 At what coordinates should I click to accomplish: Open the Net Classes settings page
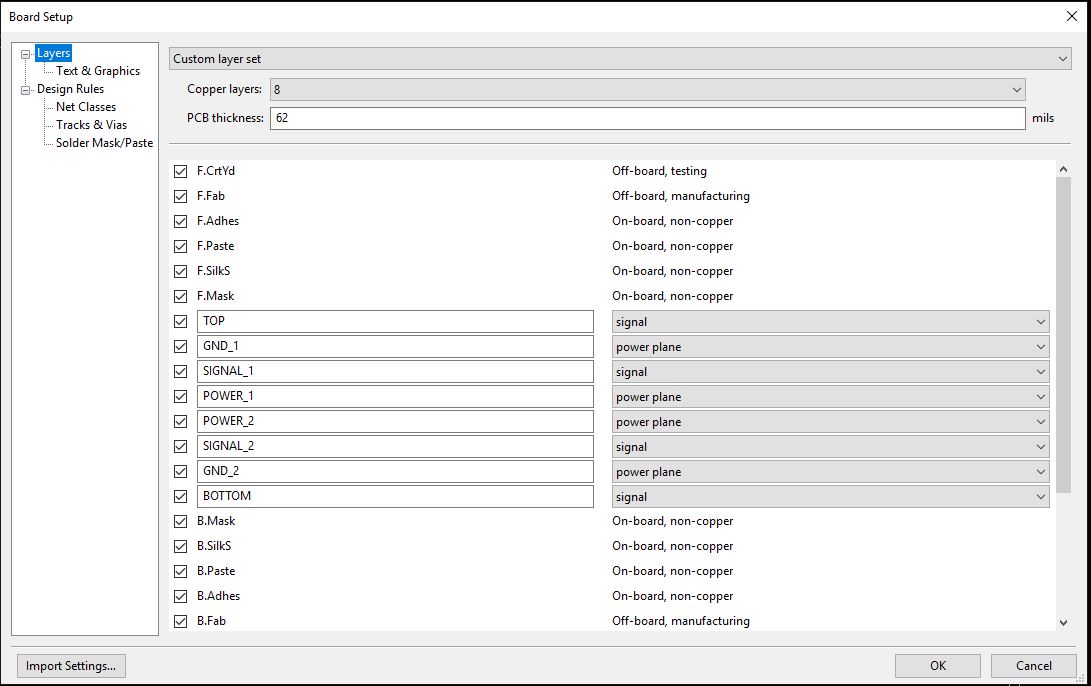point(86,107)
